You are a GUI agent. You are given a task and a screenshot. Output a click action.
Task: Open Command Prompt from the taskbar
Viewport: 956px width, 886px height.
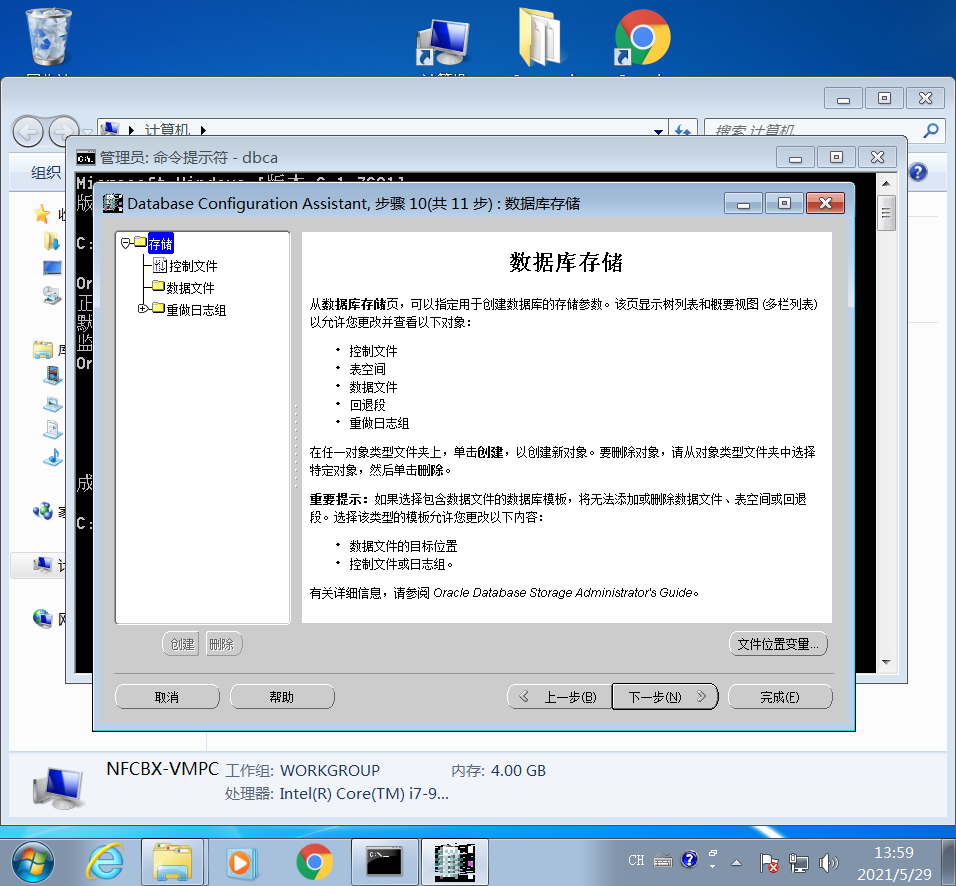pyautogui.click(x=385, y=861)
